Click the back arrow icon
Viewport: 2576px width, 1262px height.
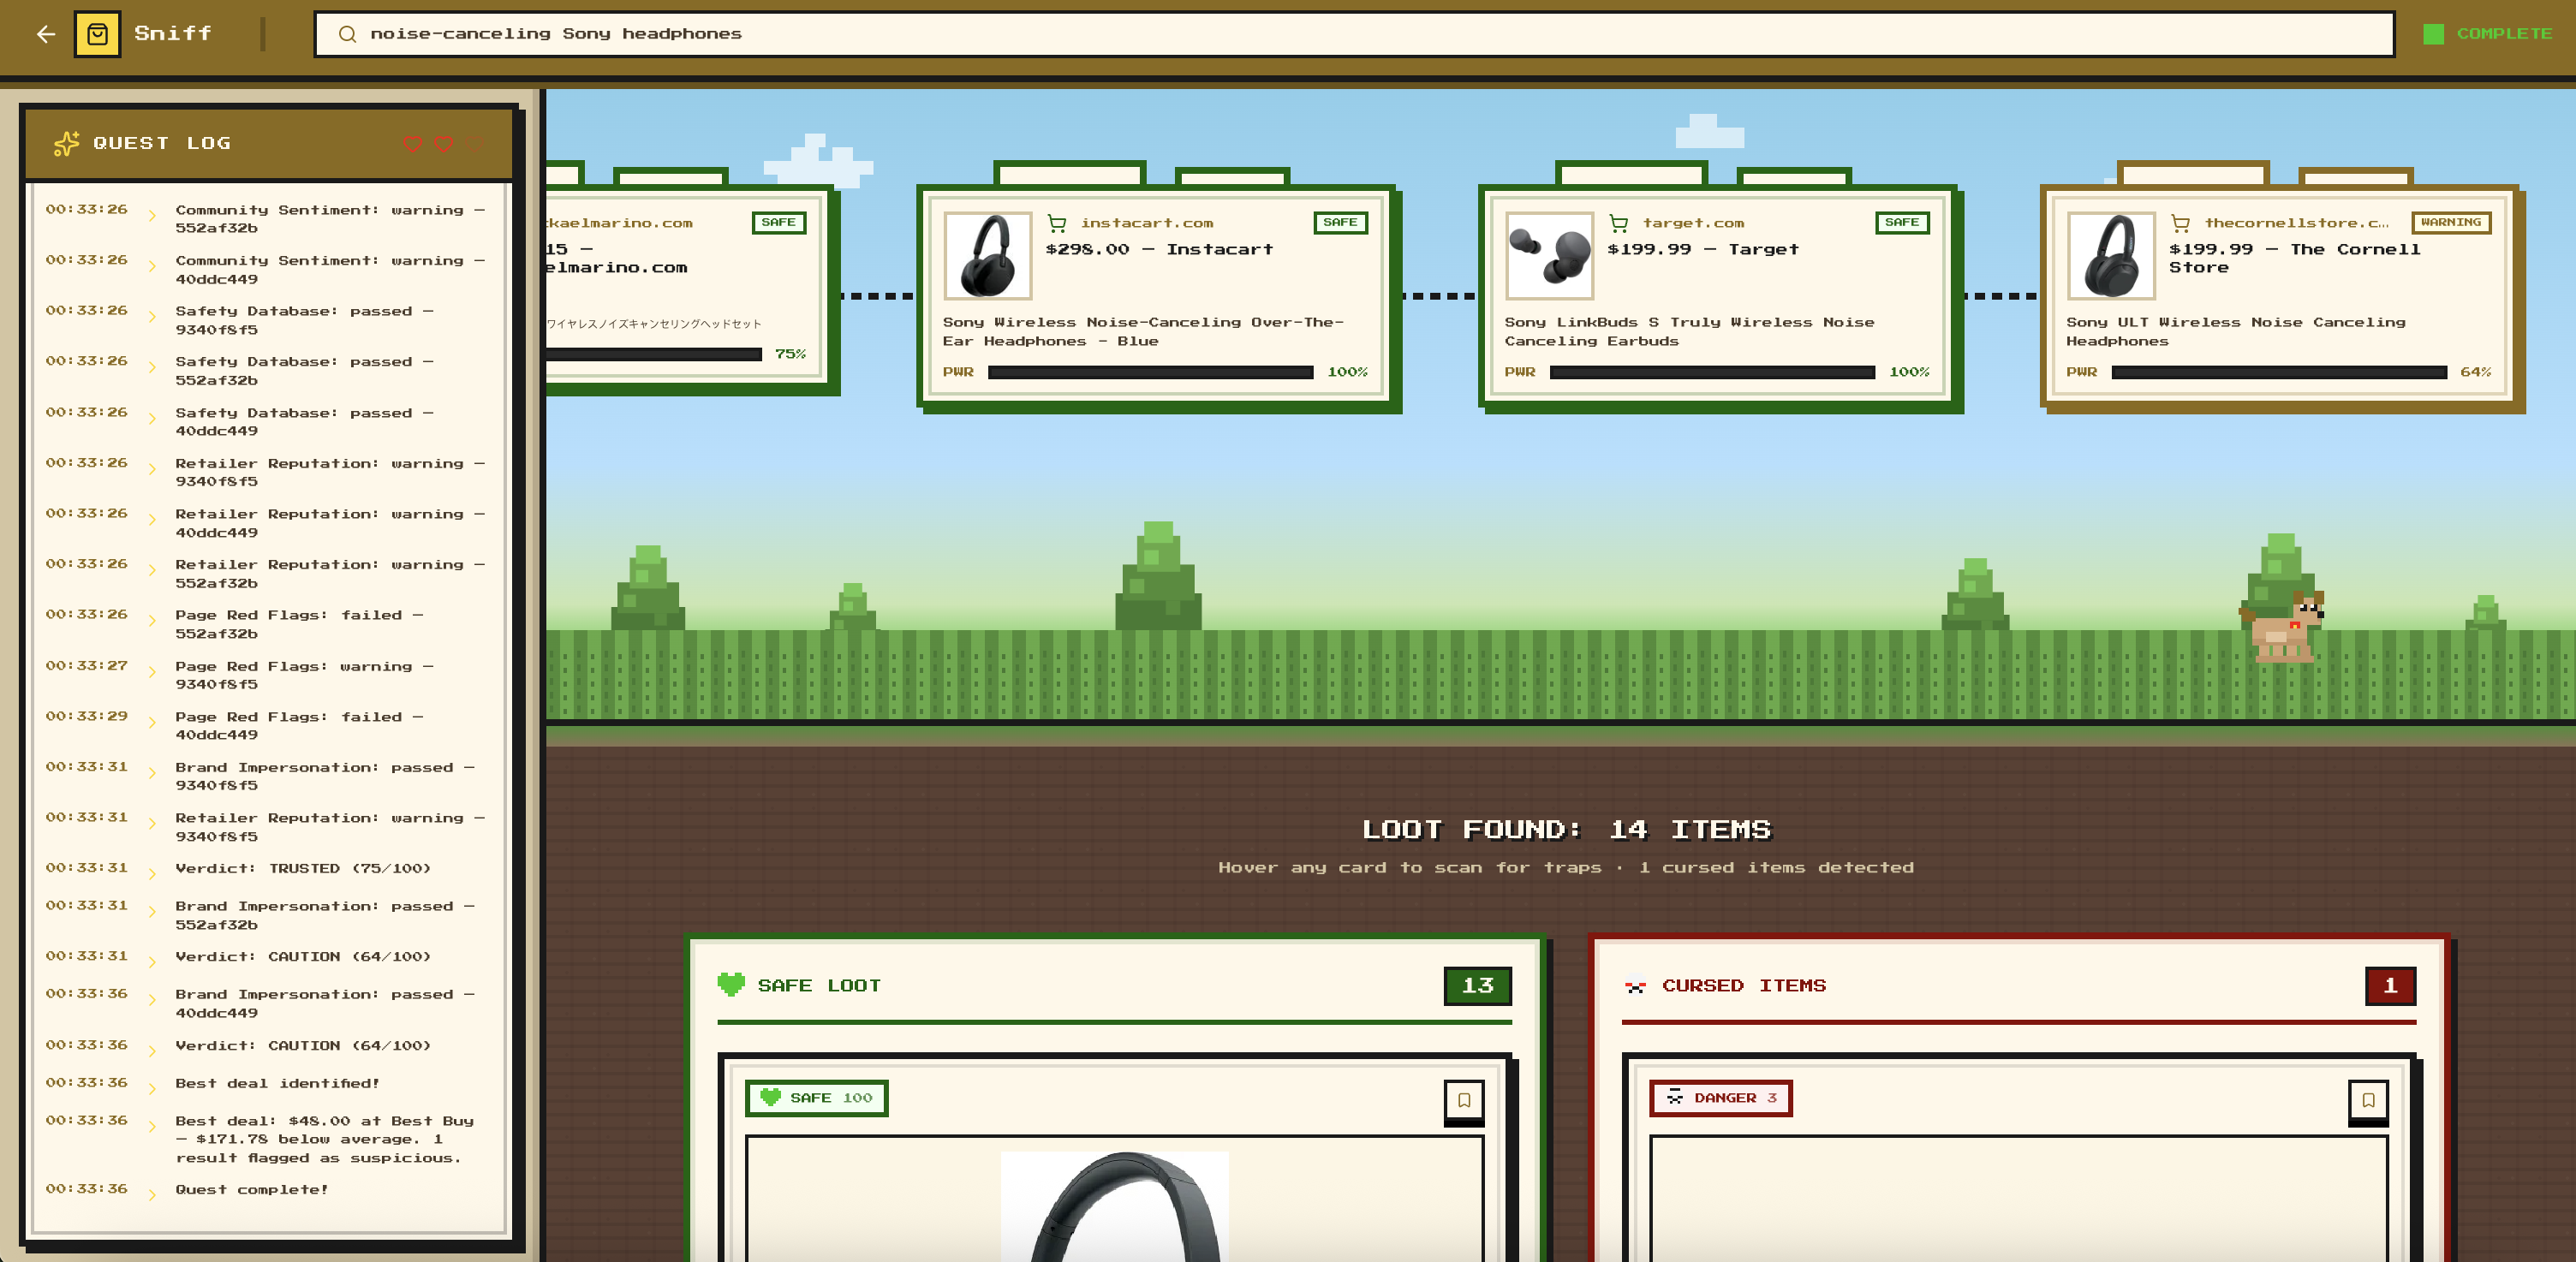pos(46,34)
